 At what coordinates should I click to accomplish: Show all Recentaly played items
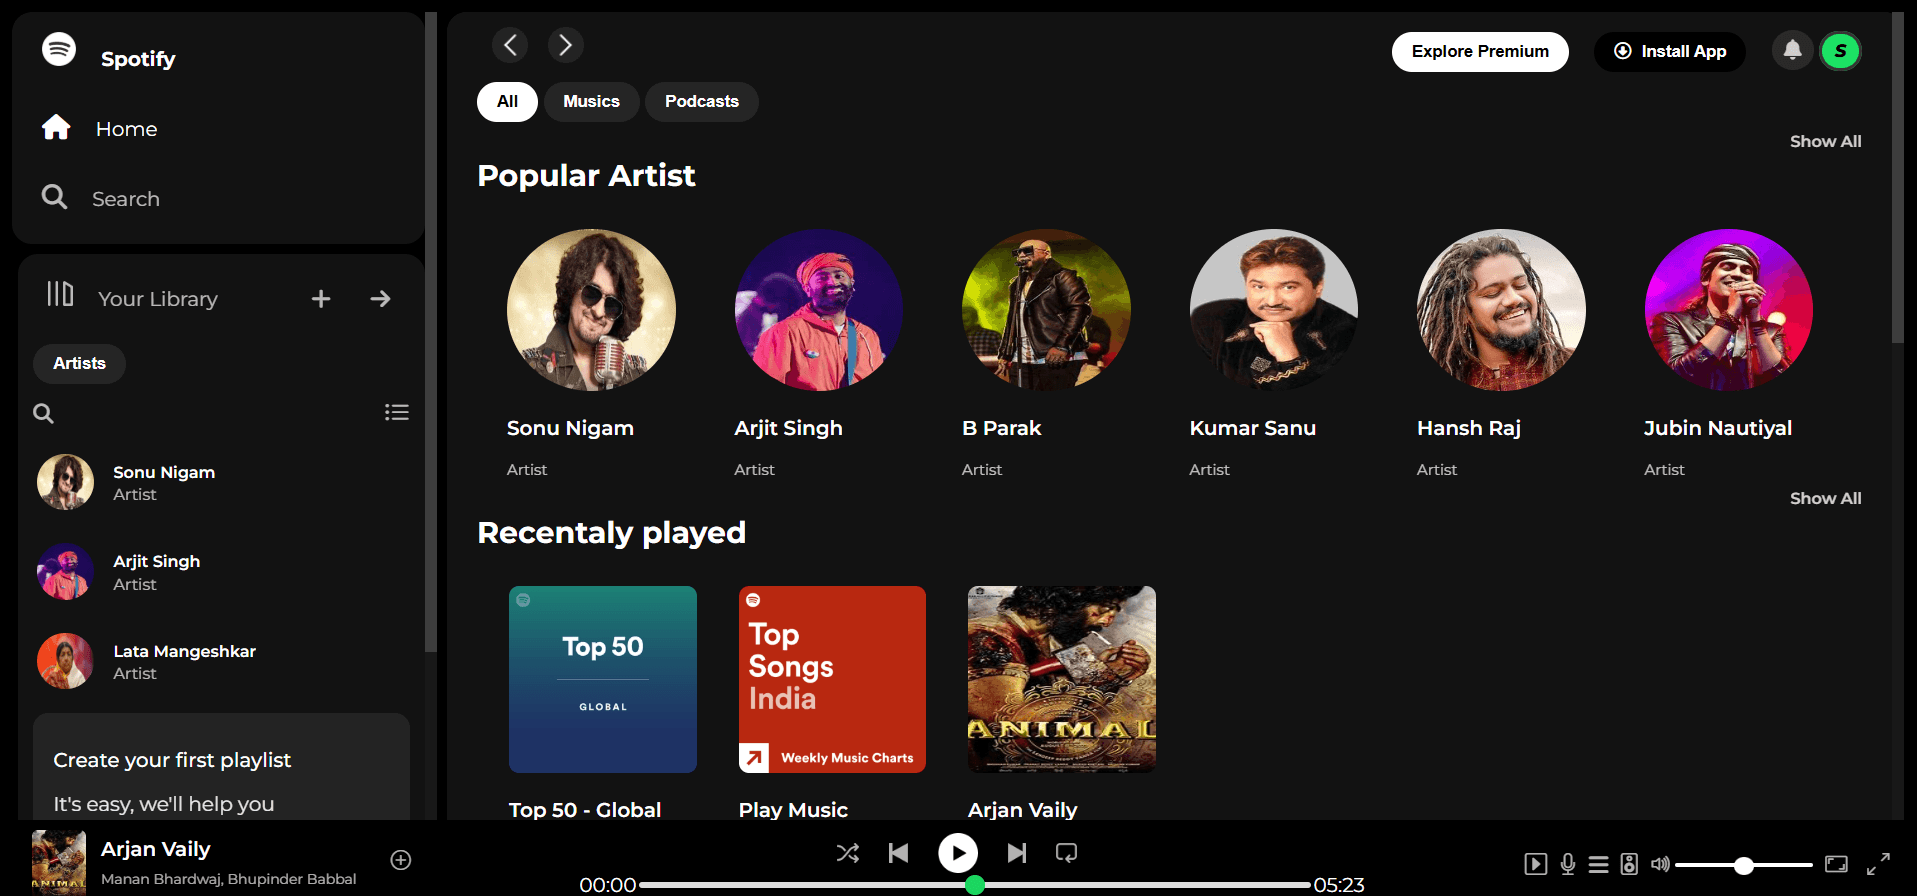pyautogui.click(x=1825, y=499)
